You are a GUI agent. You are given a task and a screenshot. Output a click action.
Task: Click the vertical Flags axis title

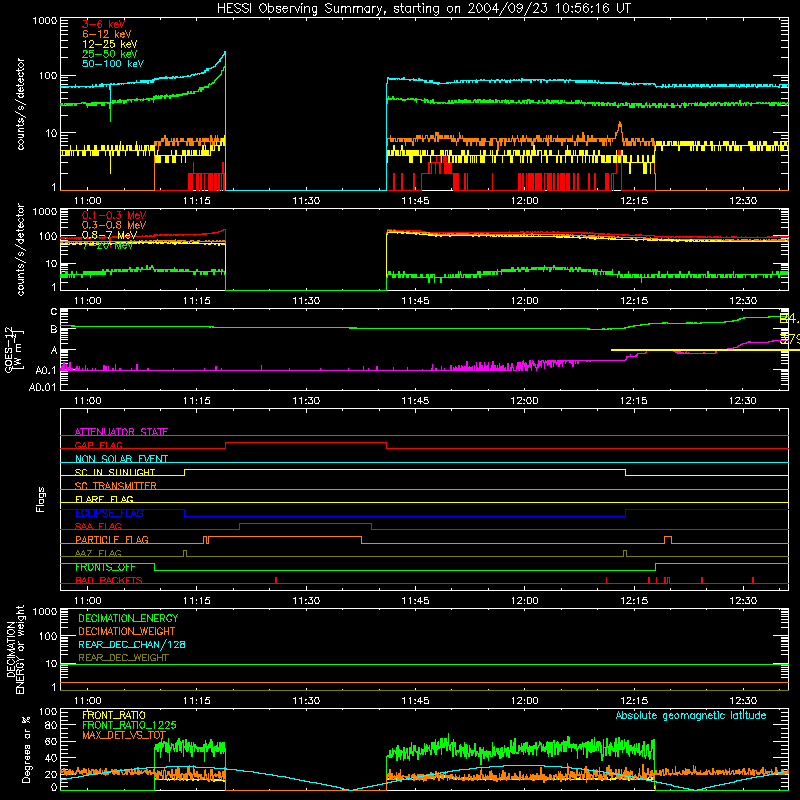point(40,499)
